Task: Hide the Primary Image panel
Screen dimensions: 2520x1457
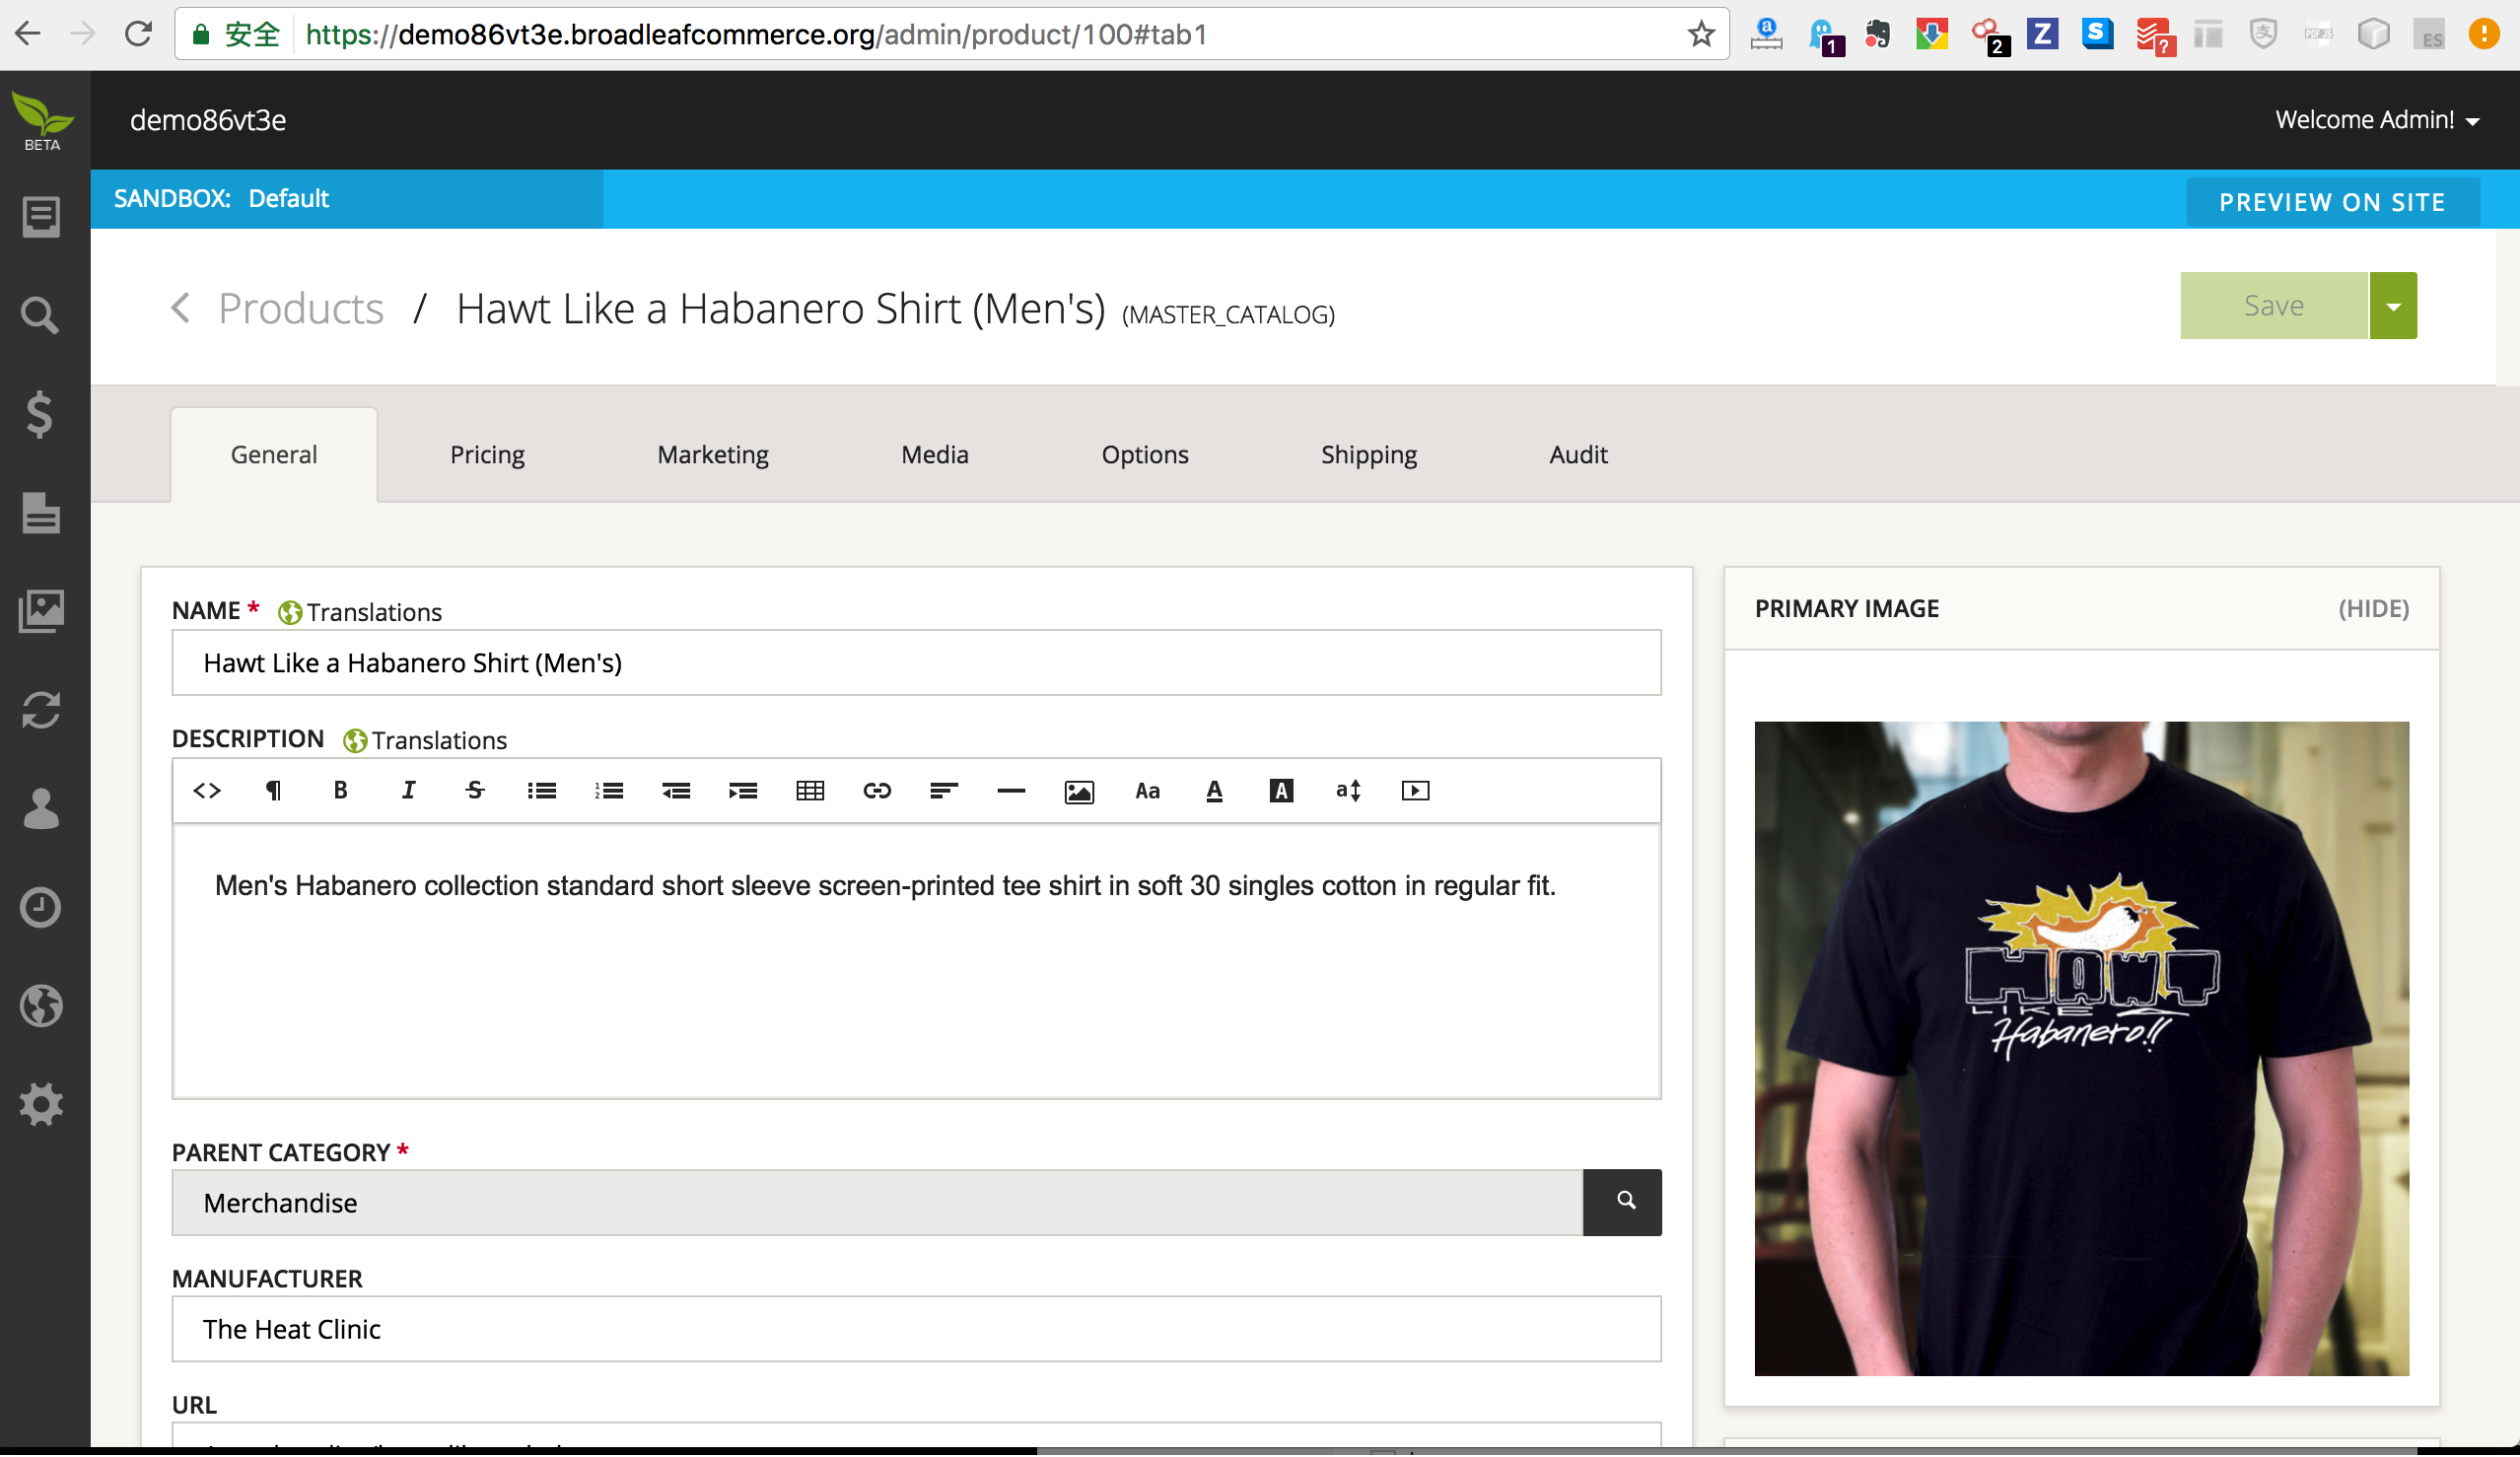Action: click(2373, 608)
